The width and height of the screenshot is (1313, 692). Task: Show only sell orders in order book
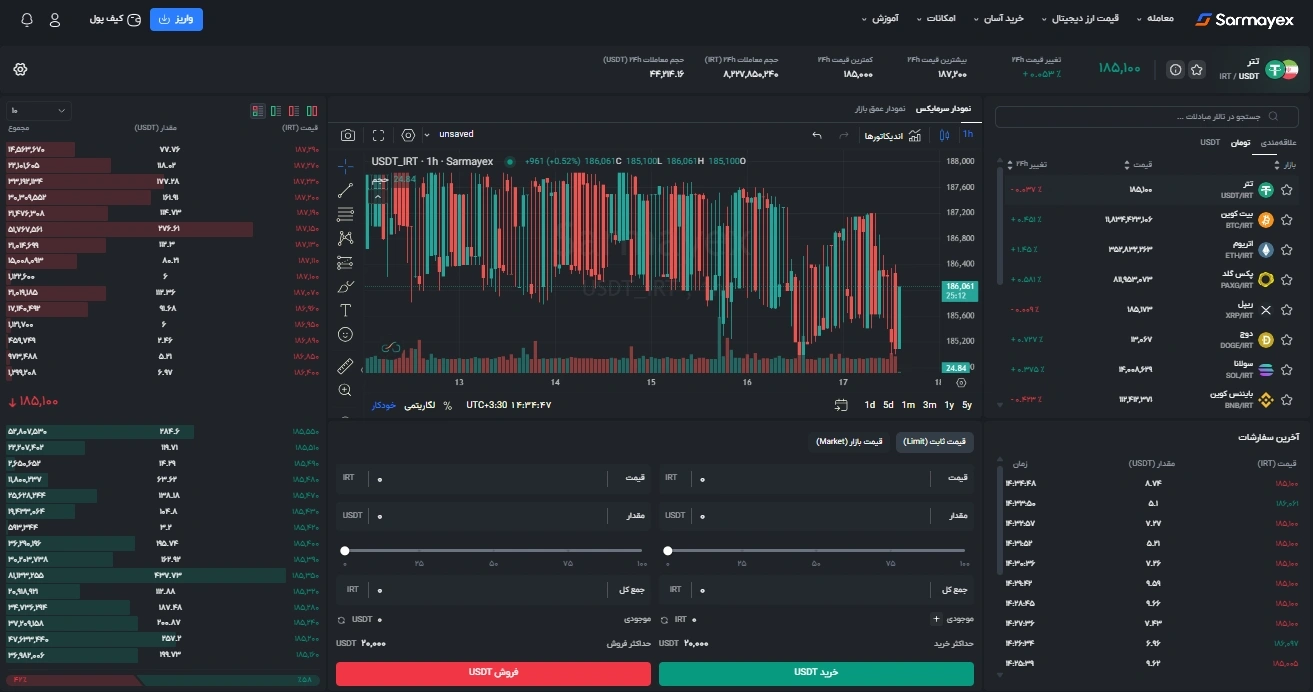click(293, 110)
